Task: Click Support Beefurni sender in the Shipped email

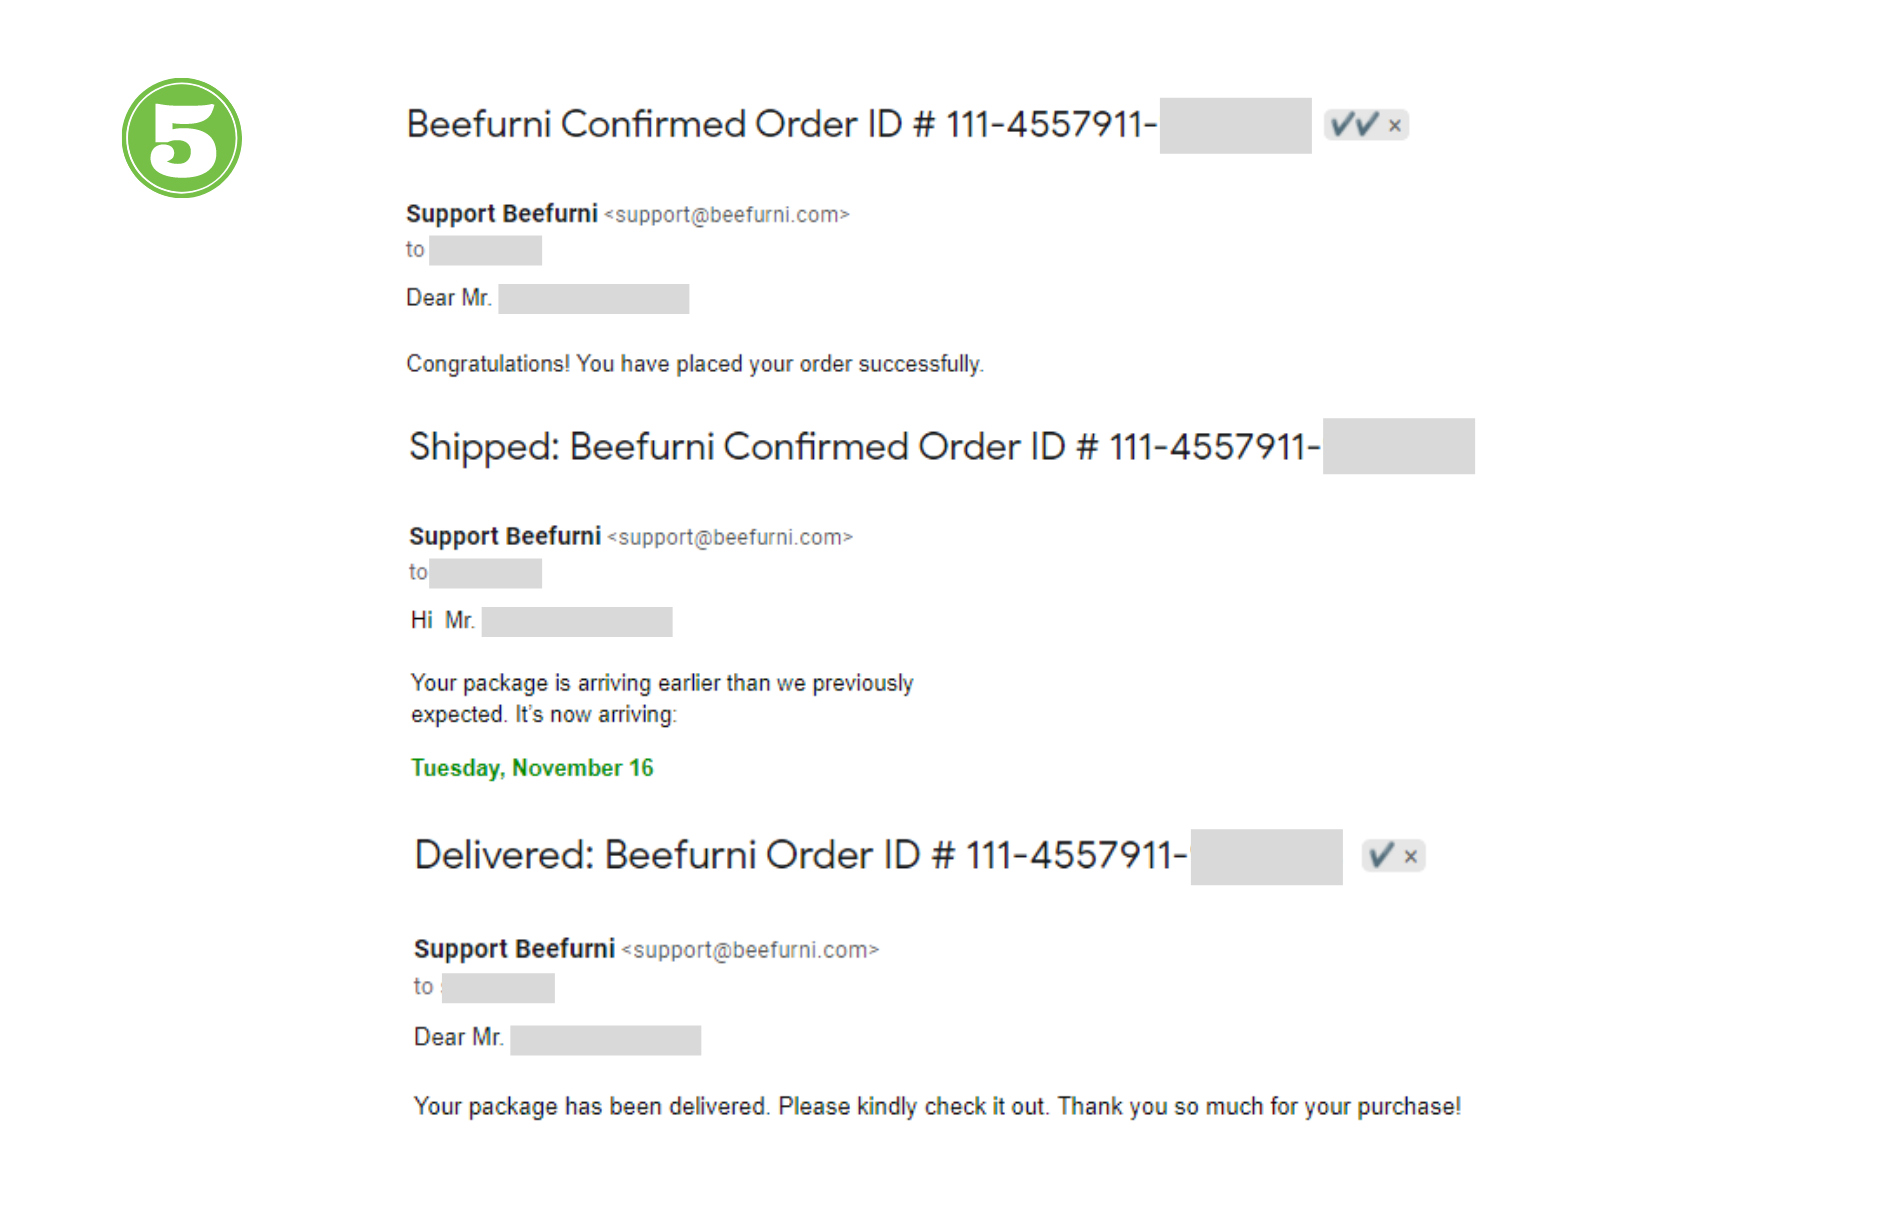Action: click(x=505, y=537)
